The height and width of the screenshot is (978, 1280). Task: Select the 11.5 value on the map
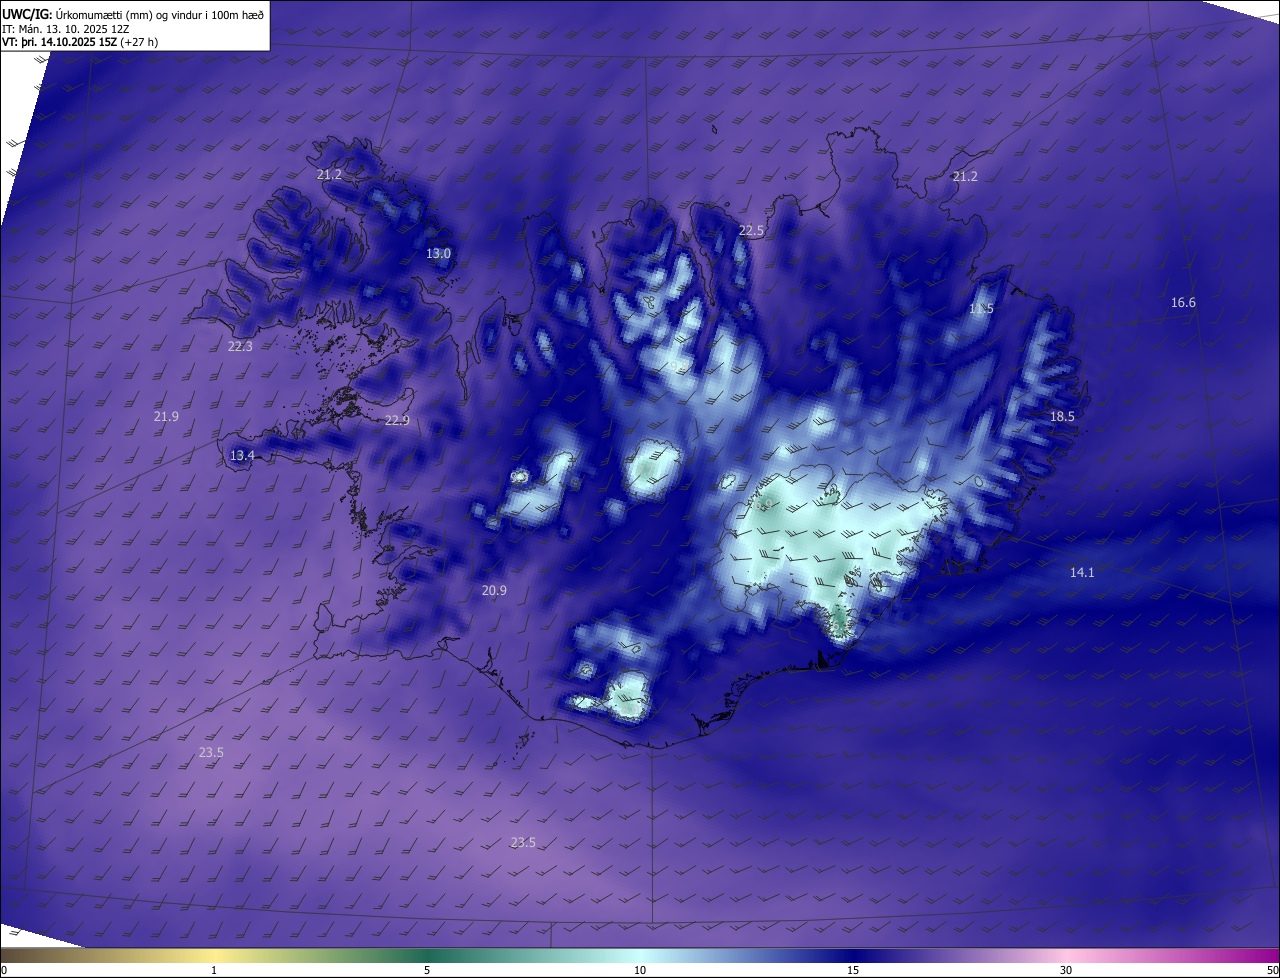(981, 309)
